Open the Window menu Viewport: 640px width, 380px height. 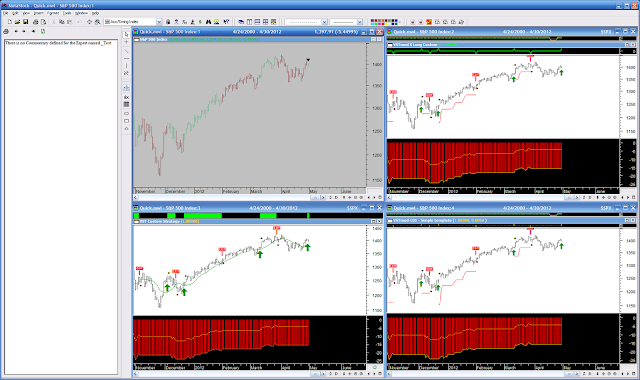[81, 13]
